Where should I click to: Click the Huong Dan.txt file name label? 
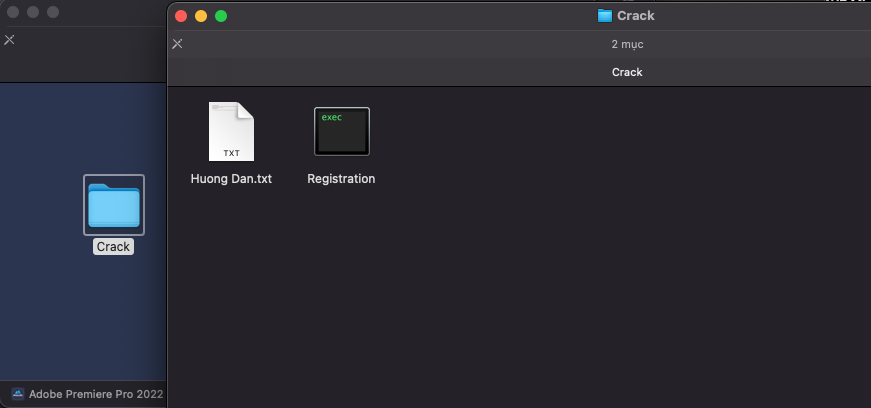point(231,179)
